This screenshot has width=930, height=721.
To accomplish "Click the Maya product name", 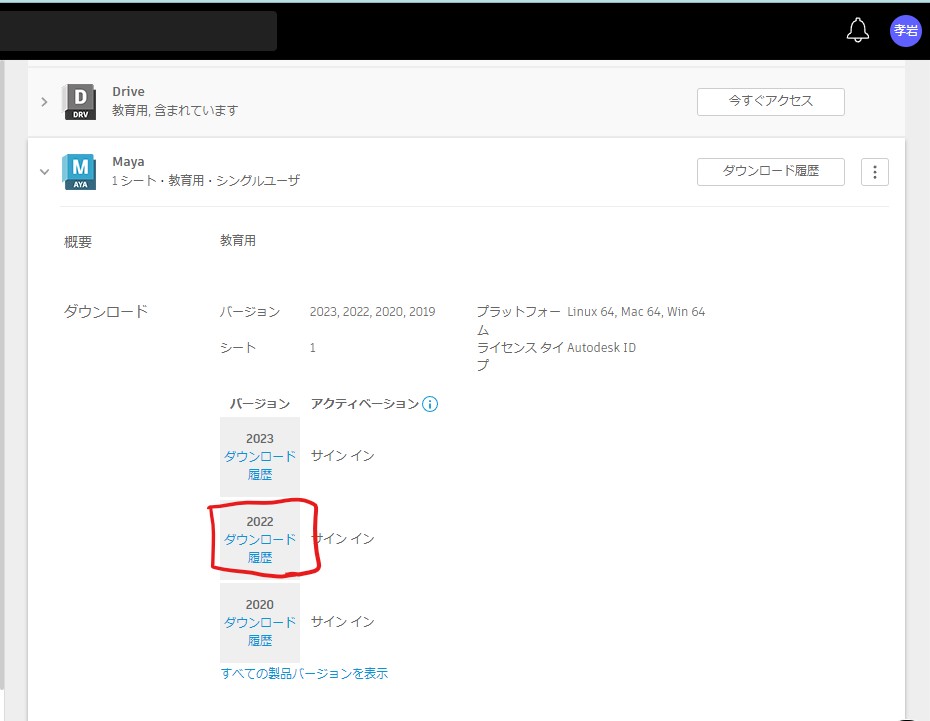I will point(128,161).
